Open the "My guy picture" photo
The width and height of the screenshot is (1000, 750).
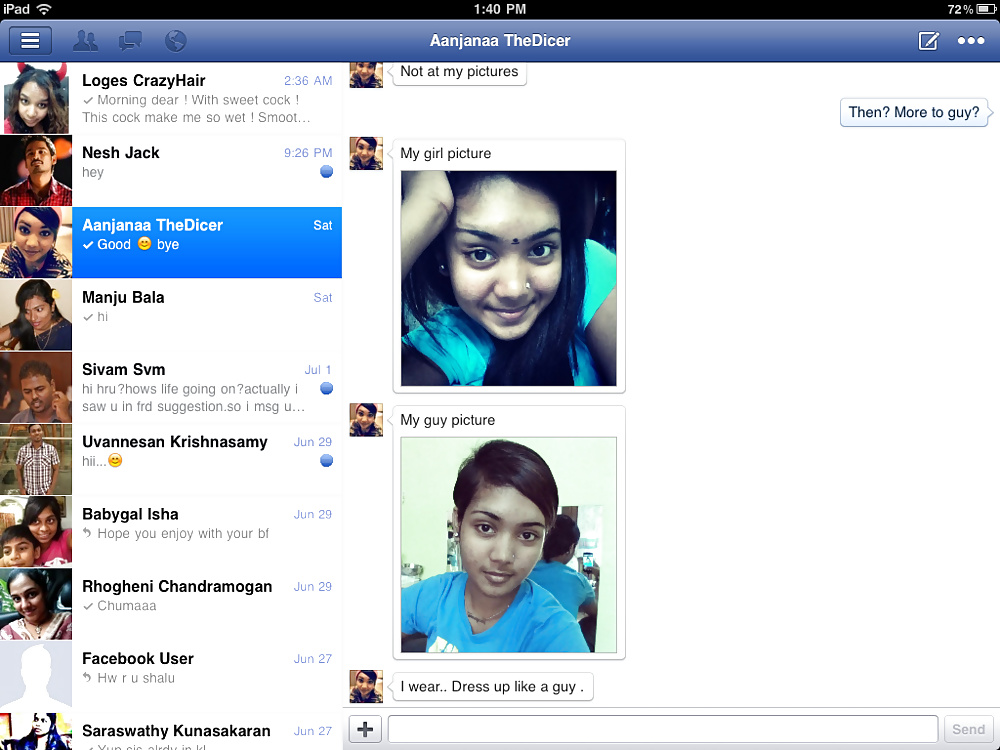(x=509, y=545)
